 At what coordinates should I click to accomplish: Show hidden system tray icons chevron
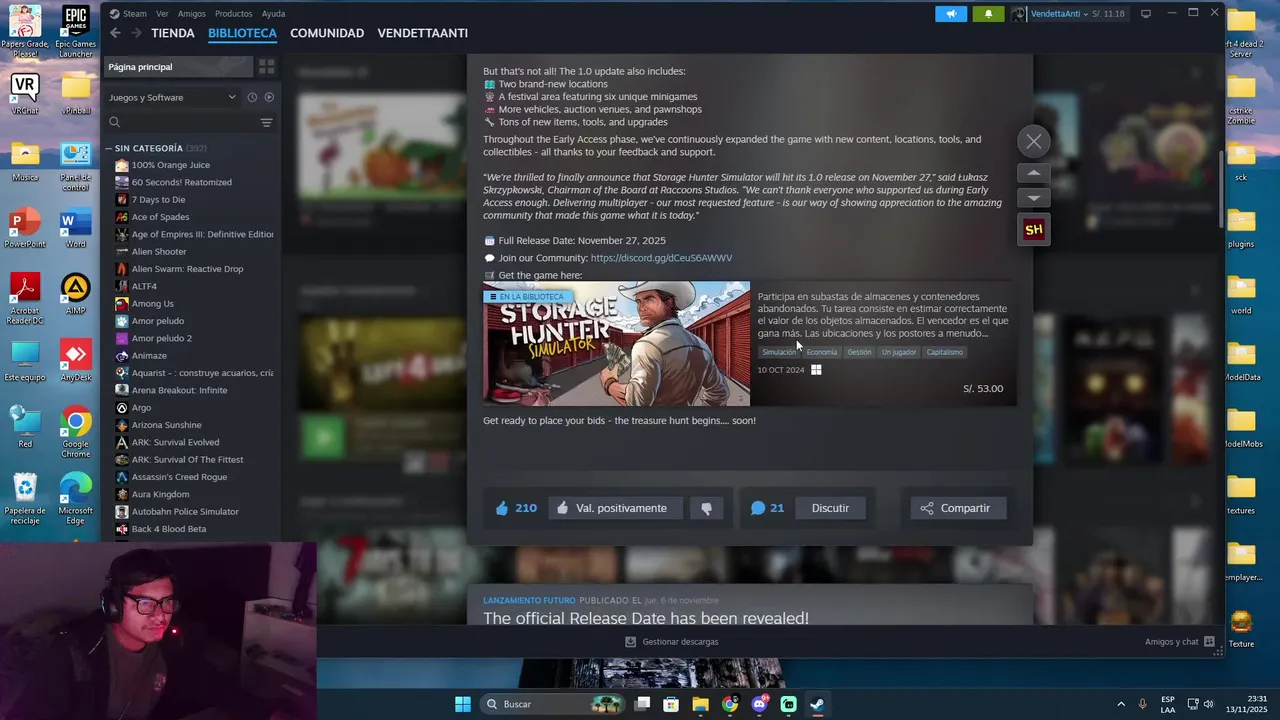pyautogui.click(x=1120, y=704)
